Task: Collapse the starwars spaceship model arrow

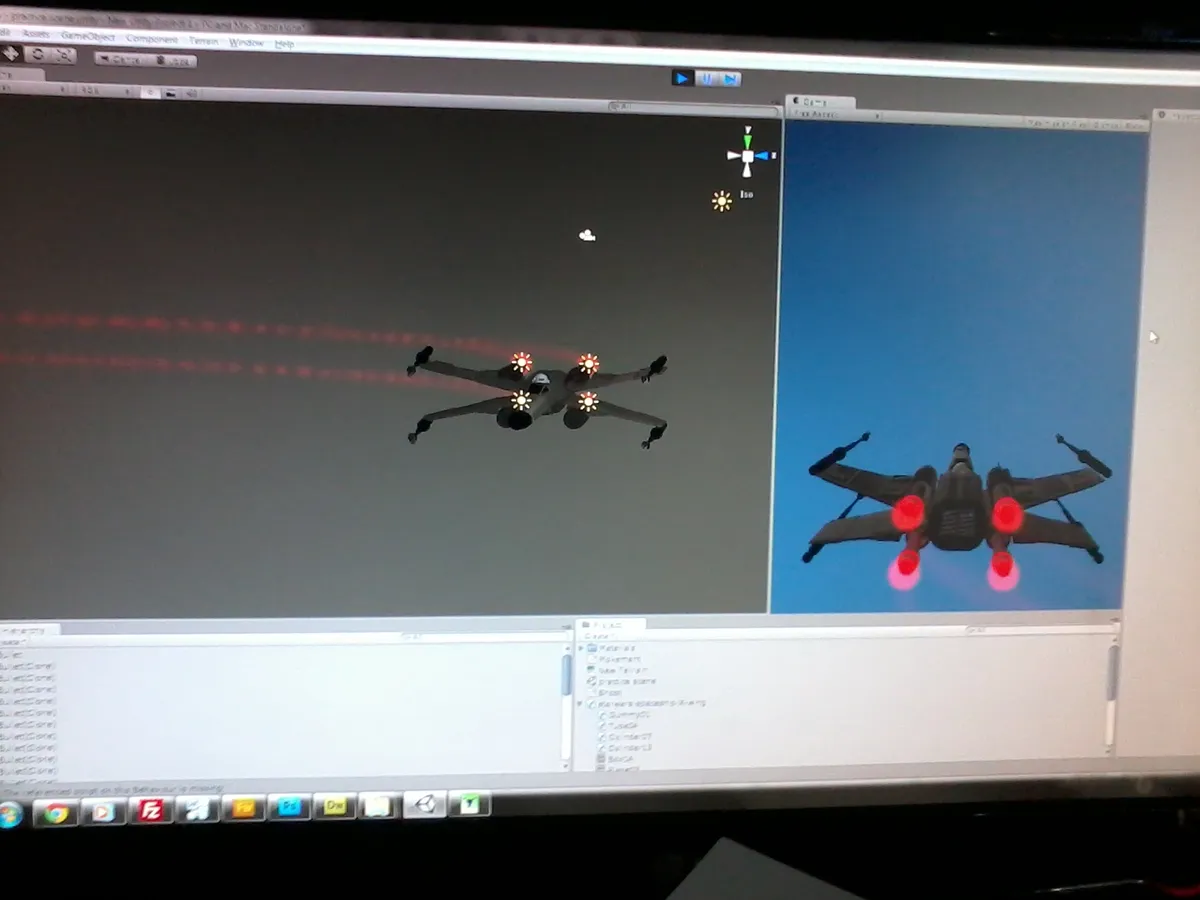Action: (581, 703)
